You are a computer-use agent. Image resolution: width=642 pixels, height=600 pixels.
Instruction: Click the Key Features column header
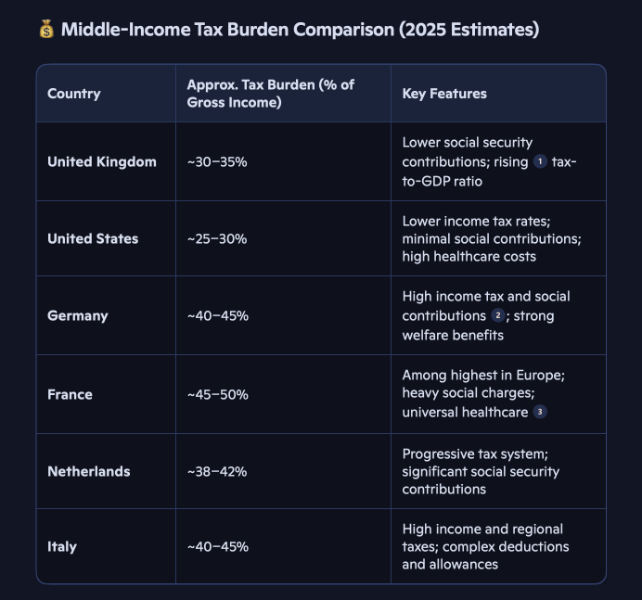coord(444,94)
